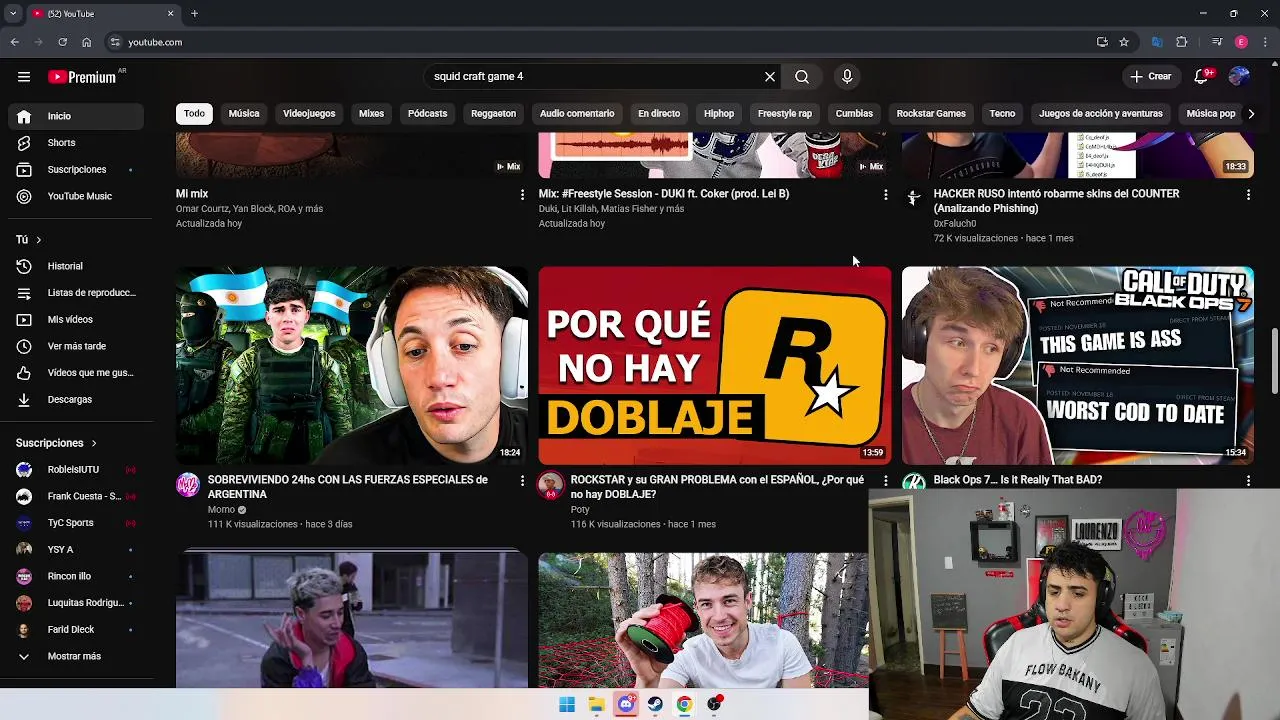
Task: Open File Explorer from taskbar
Action: click(x=596, y=704)
